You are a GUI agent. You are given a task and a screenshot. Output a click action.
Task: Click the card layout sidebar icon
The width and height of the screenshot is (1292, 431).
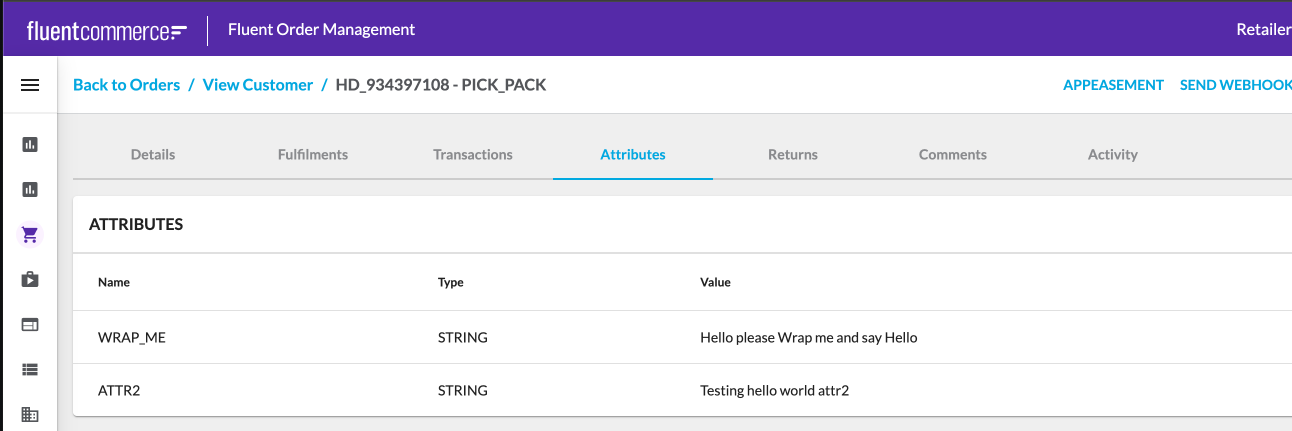30,324
